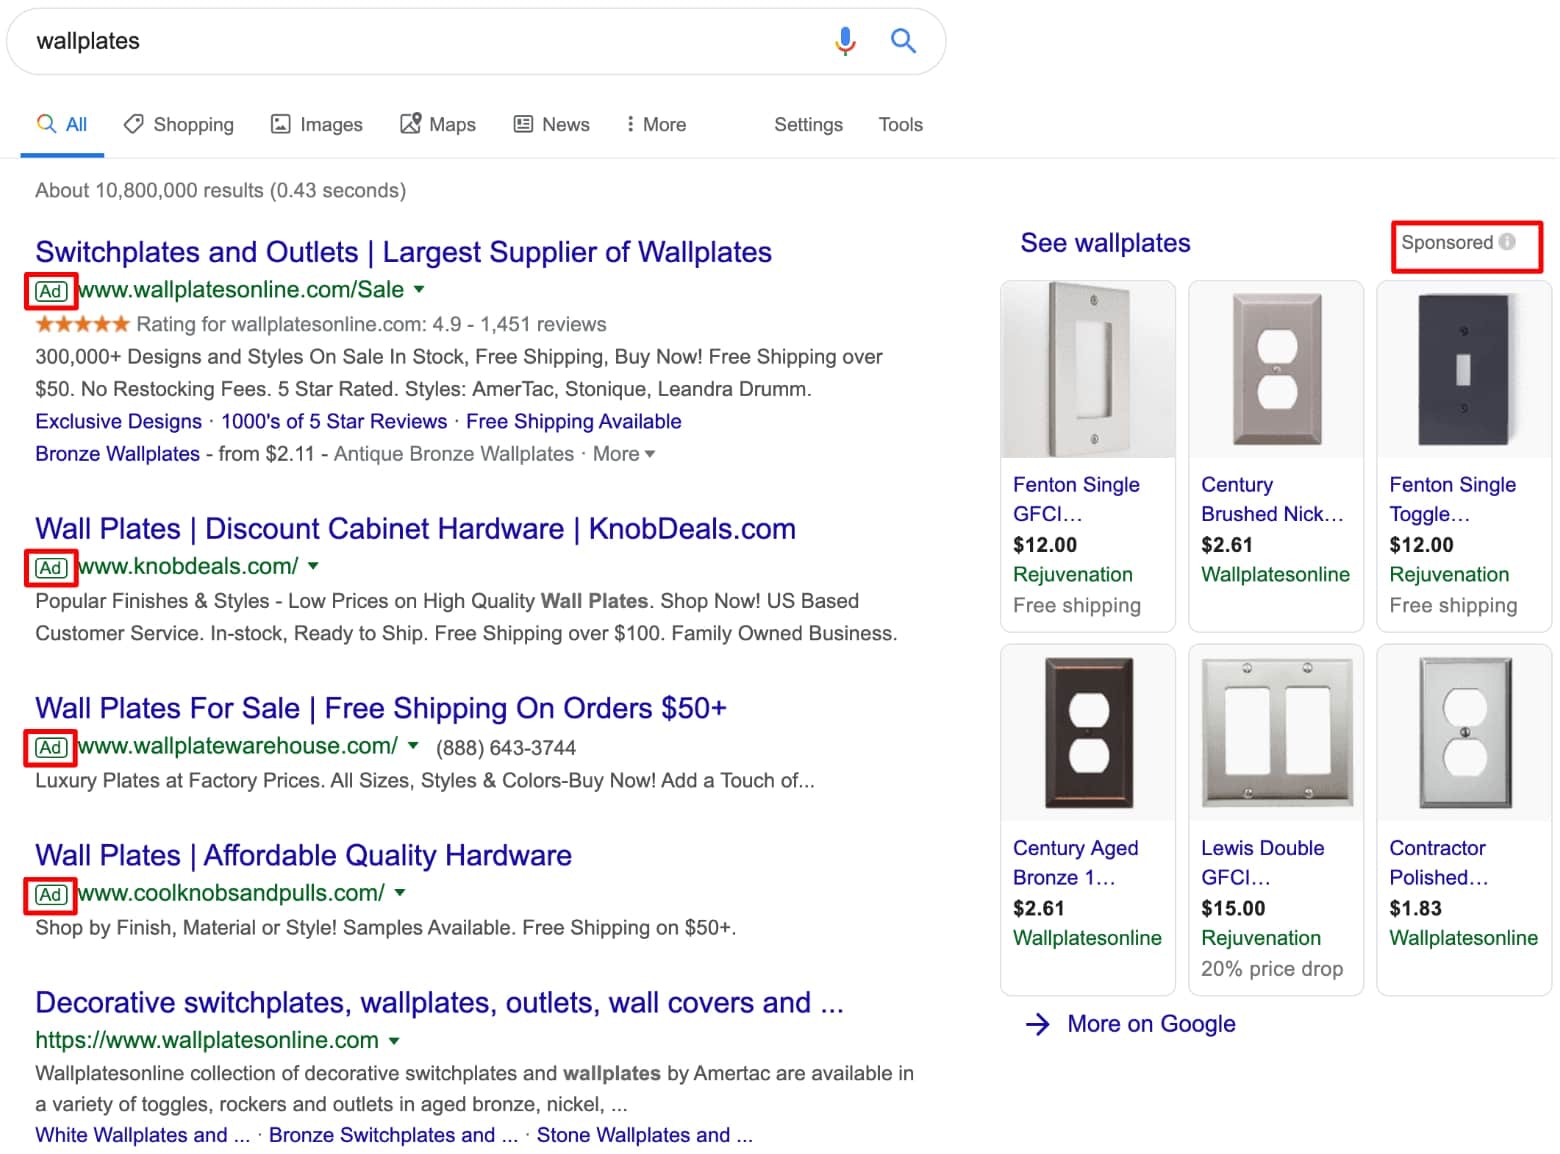Switch to the All results tab
Viewport: 1560px width, 1154px height.
coord(62,123)
